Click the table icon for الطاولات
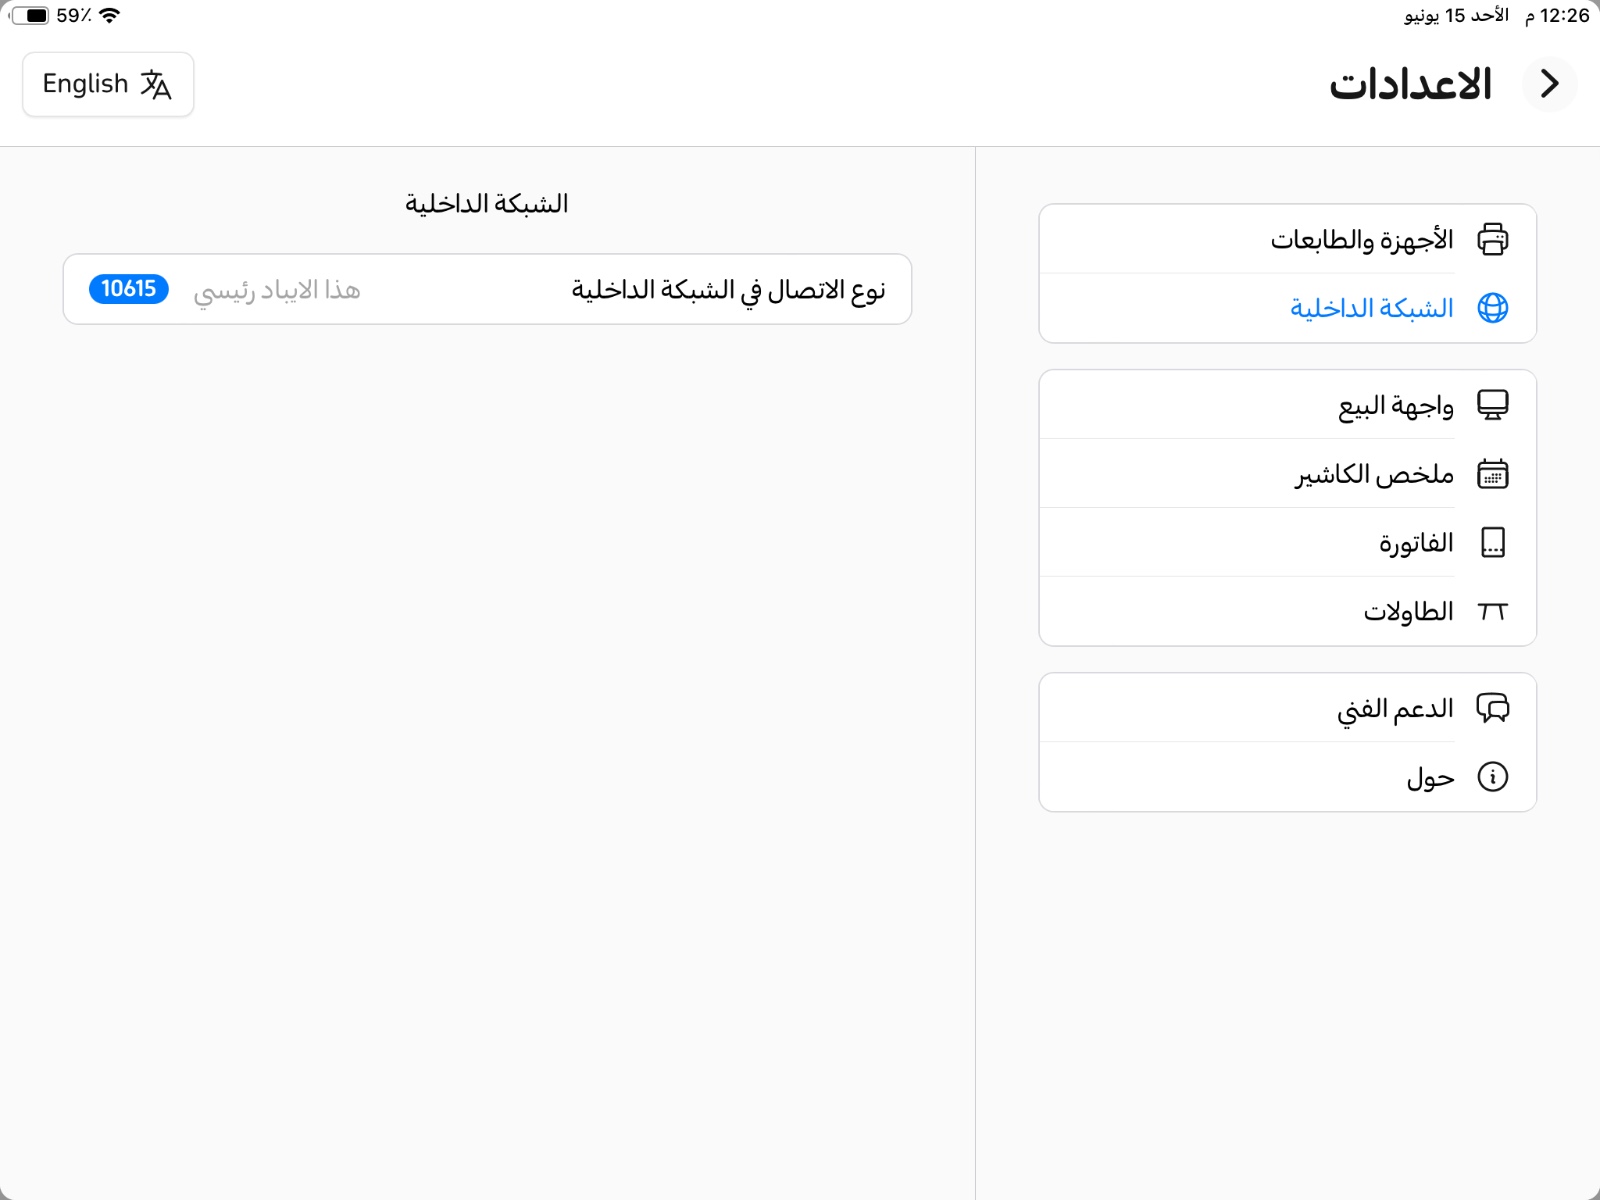Image resolution: width=1600 pixels, height=1200 pixels. 1492,611
